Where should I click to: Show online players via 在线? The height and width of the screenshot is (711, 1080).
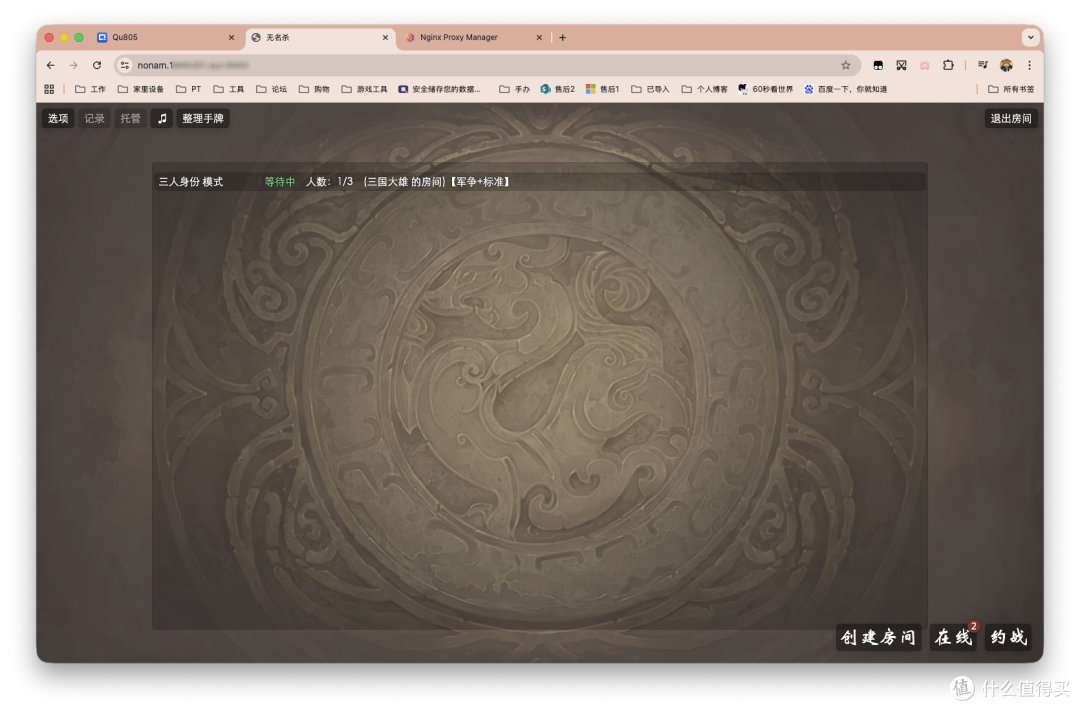953,637
